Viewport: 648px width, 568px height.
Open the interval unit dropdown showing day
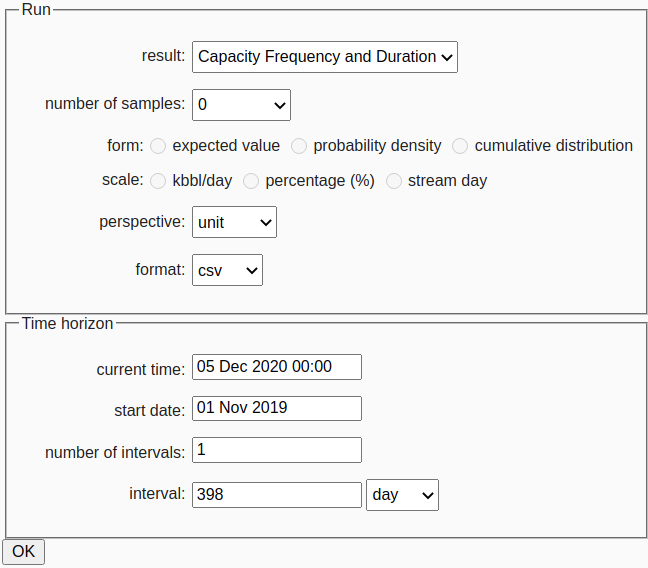coord(402,495)
